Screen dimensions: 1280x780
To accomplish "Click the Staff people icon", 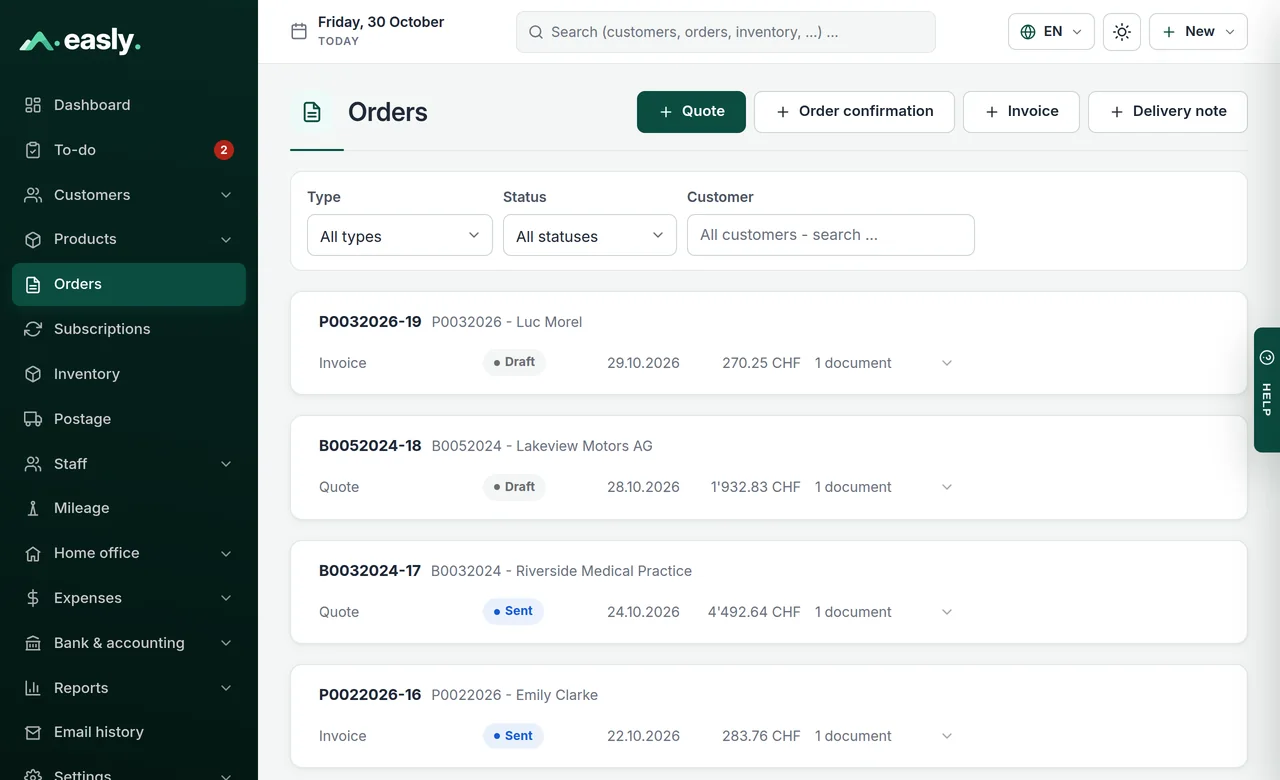I will point(33,464).
